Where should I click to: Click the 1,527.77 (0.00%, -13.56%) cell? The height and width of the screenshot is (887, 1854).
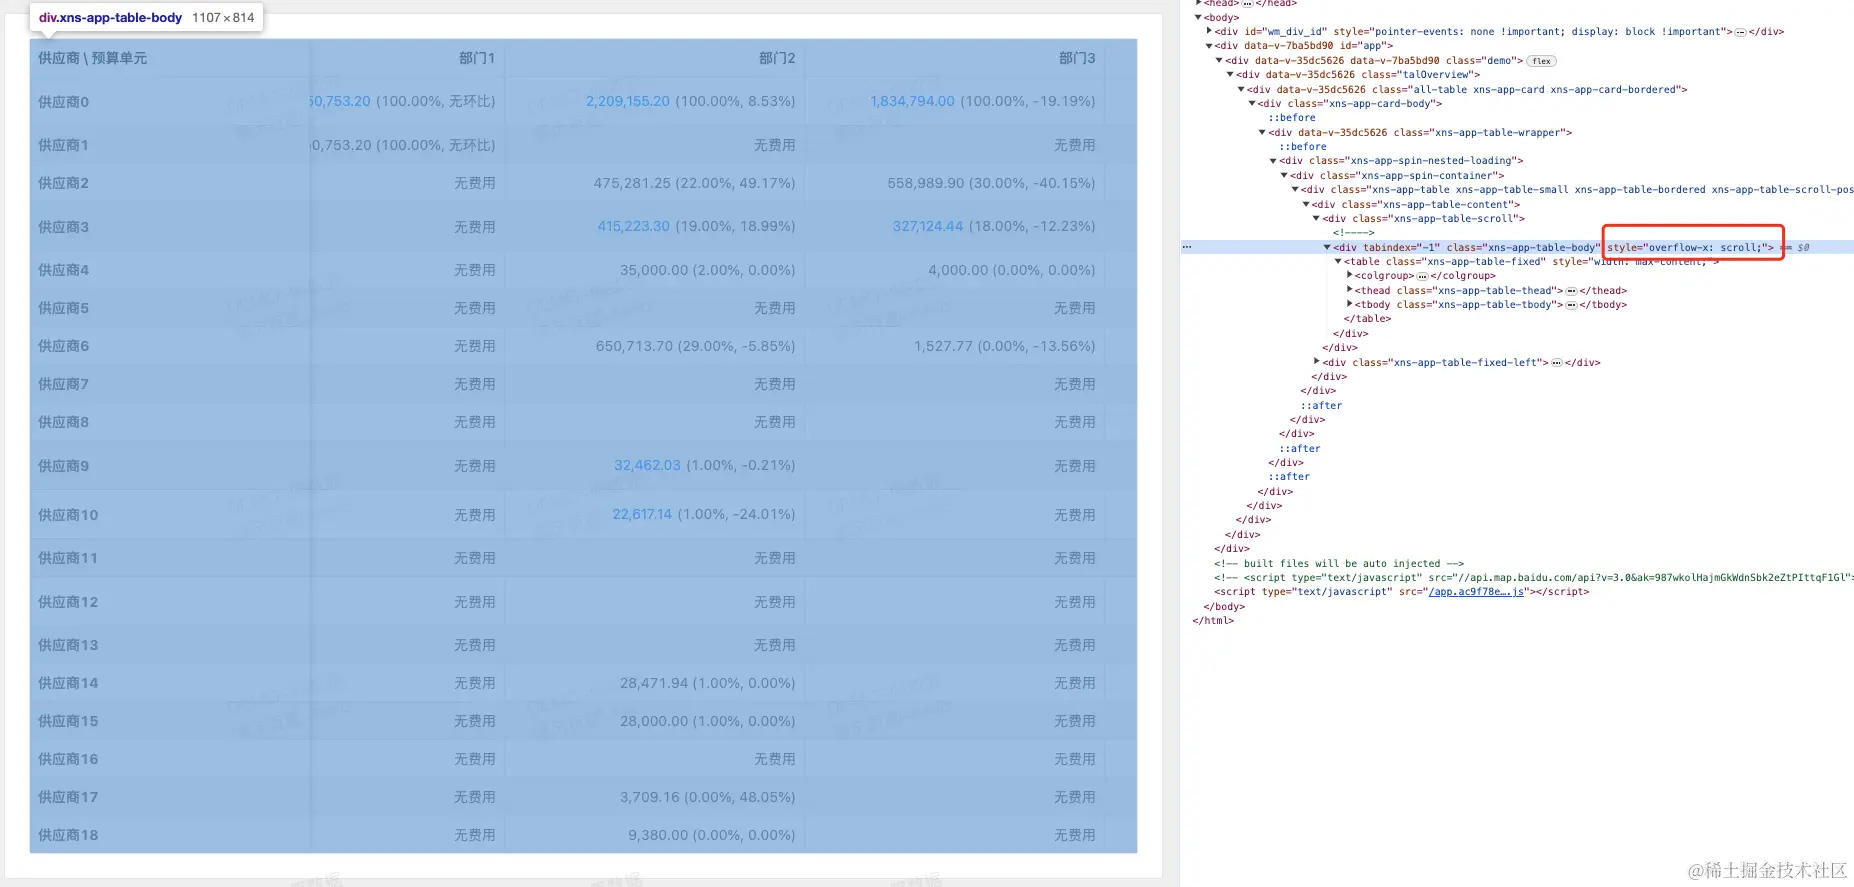tap(1004, 346)
